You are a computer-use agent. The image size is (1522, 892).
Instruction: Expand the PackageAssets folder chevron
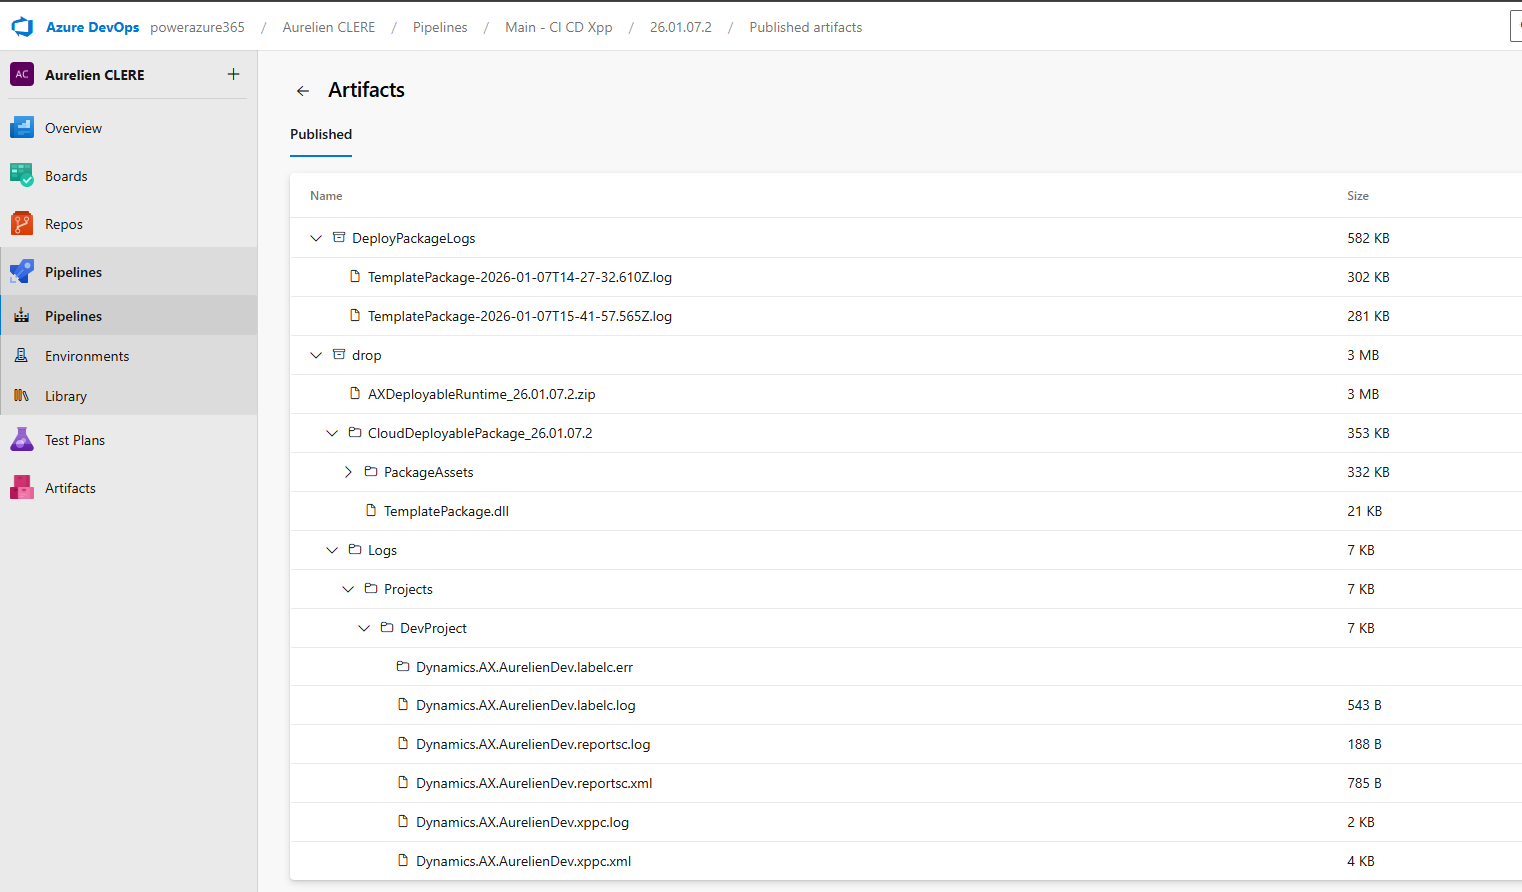pos(348,472)
